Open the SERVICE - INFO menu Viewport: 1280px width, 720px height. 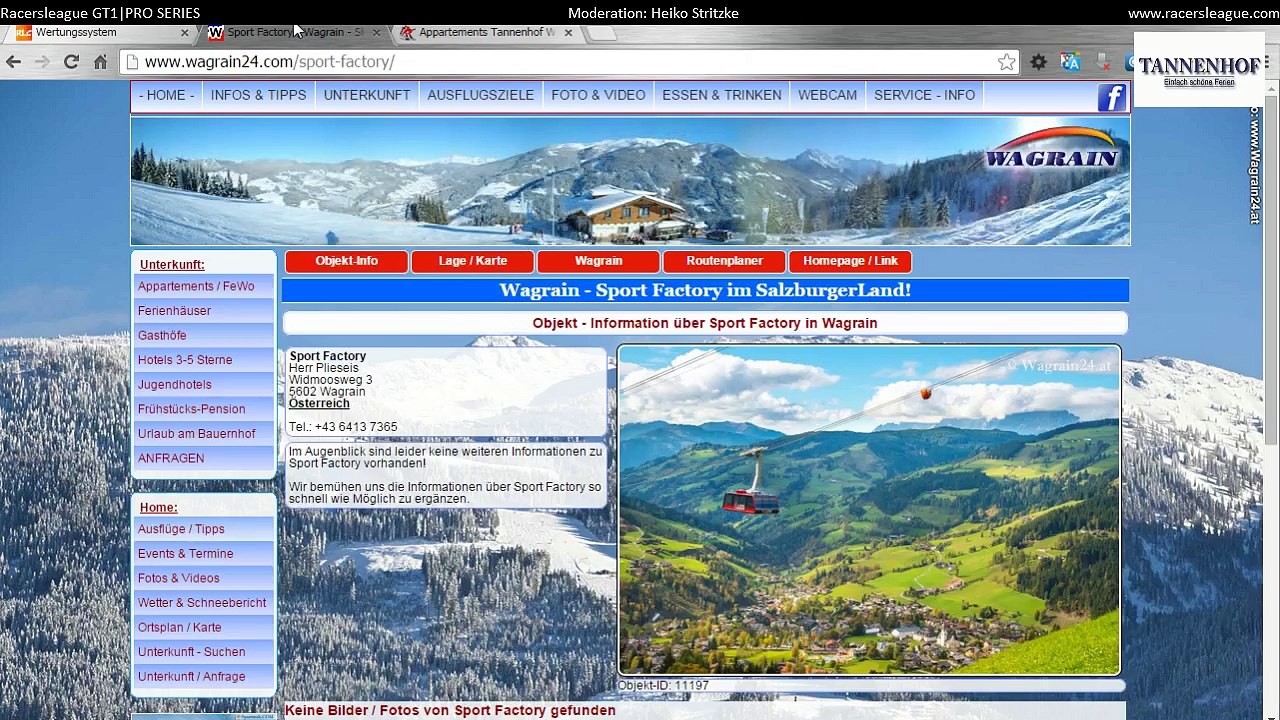click(924, 95)
